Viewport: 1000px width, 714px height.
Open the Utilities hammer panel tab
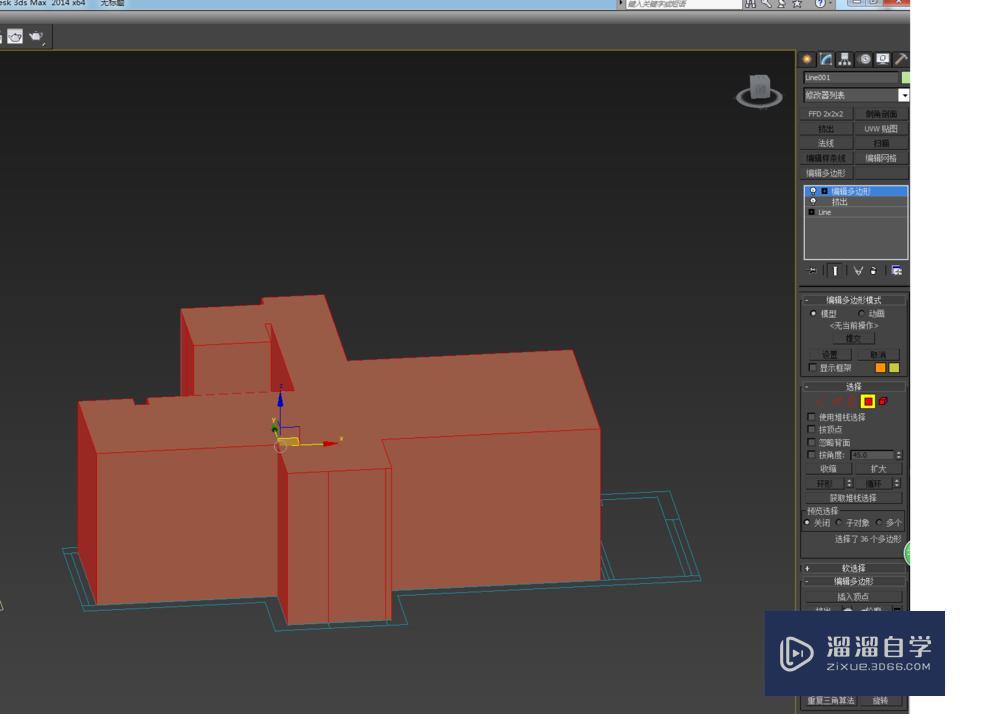tap(901, 59)
